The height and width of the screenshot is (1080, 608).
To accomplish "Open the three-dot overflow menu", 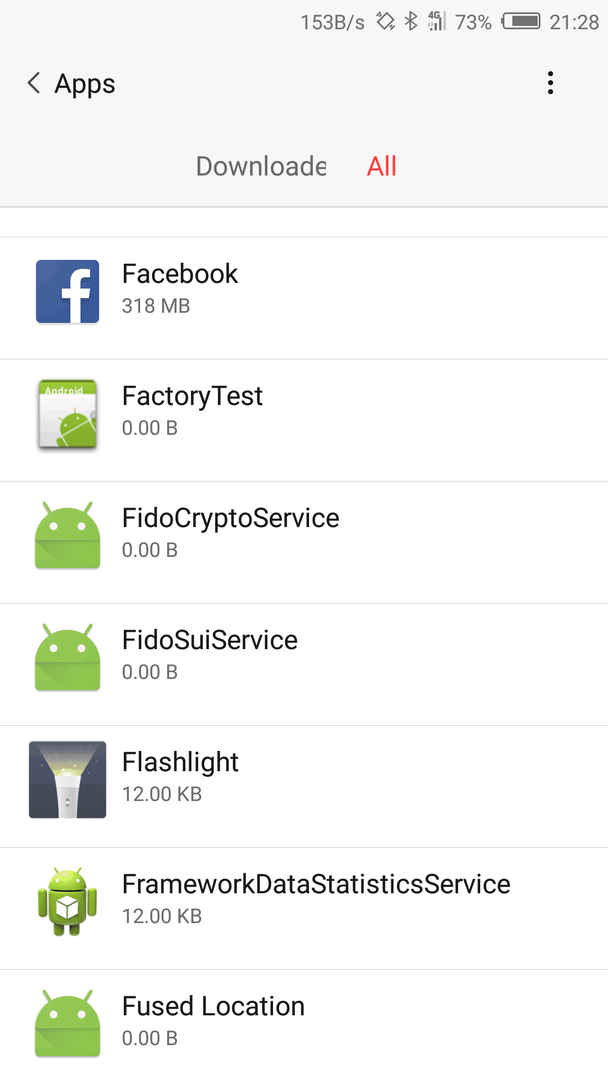I will click(x=550, y=83).
